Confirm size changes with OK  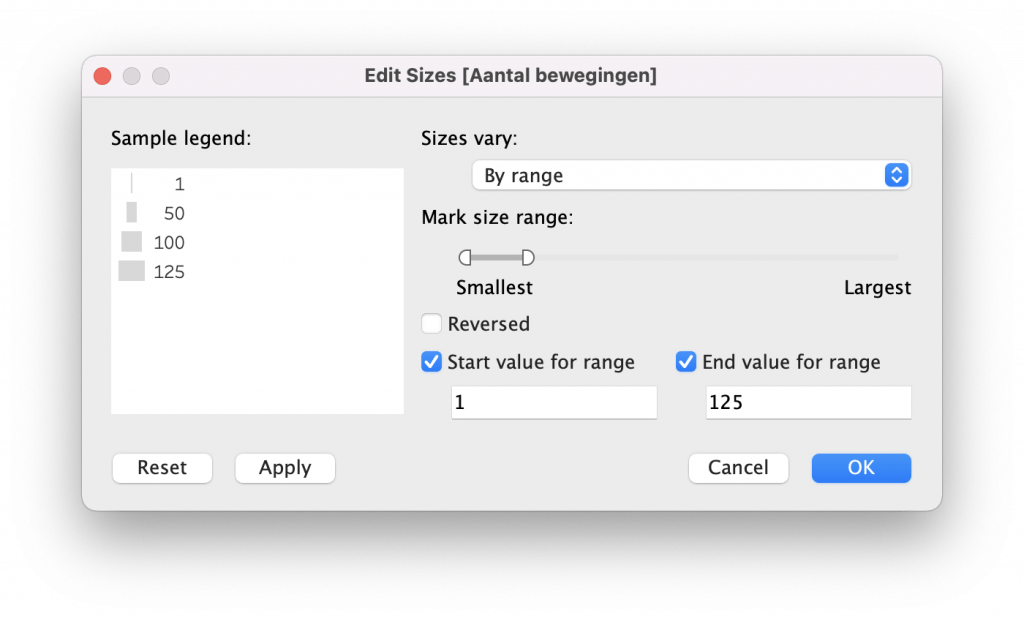click(x=861, y=468)
